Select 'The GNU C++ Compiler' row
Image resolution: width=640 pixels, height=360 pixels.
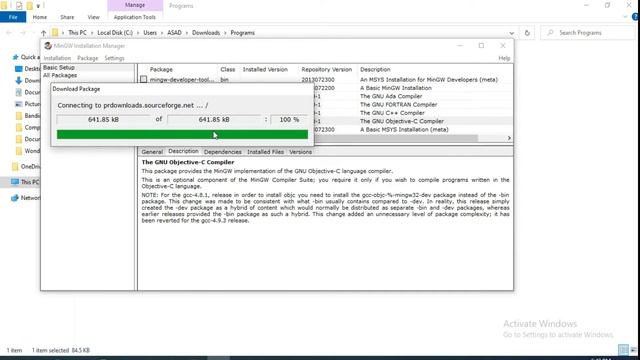click(x=392, y=113)
